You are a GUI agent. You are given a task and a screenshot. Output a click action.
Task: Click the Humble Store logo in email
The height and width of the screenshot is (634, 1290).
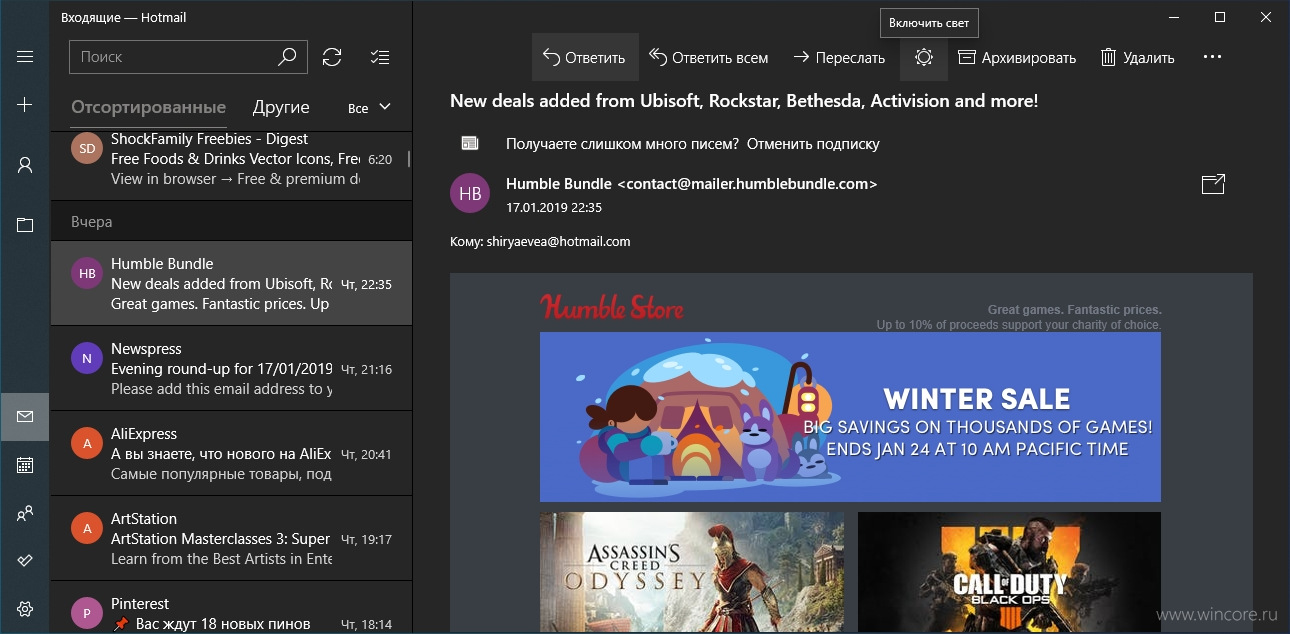[x=612, y=306]
